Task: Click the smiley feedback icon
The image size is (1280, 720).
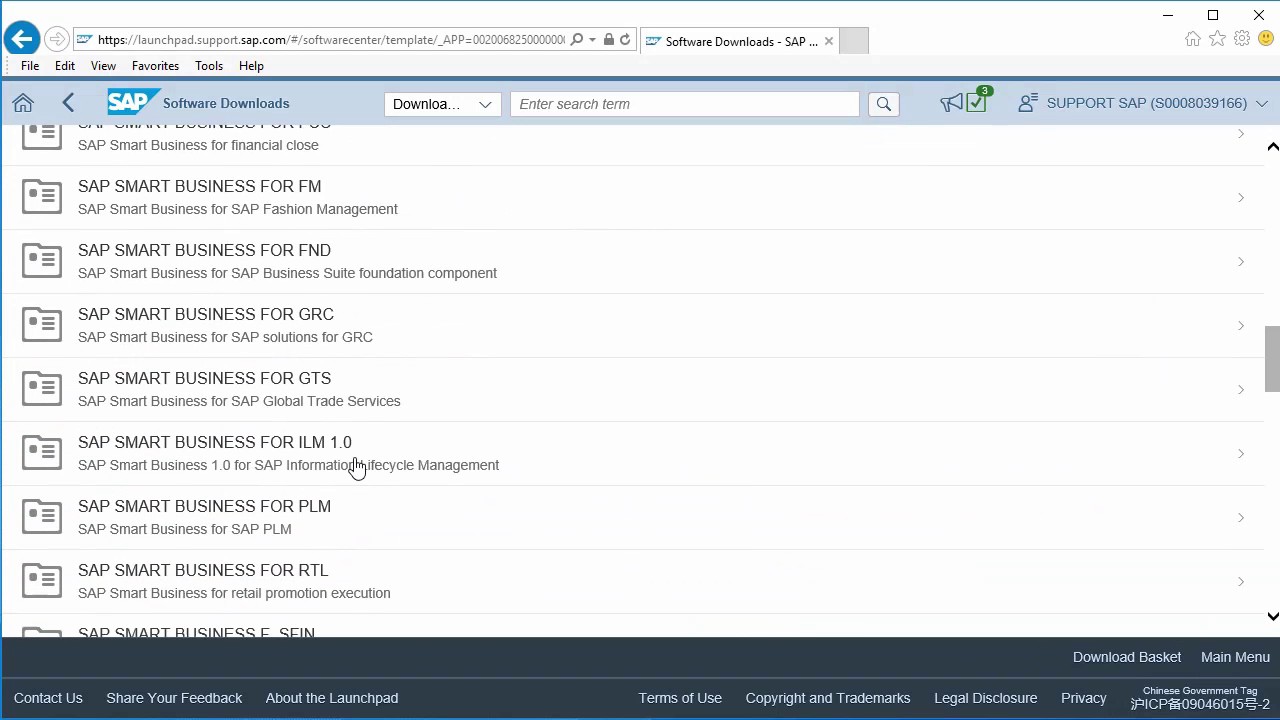Action: click(1266, 39)
